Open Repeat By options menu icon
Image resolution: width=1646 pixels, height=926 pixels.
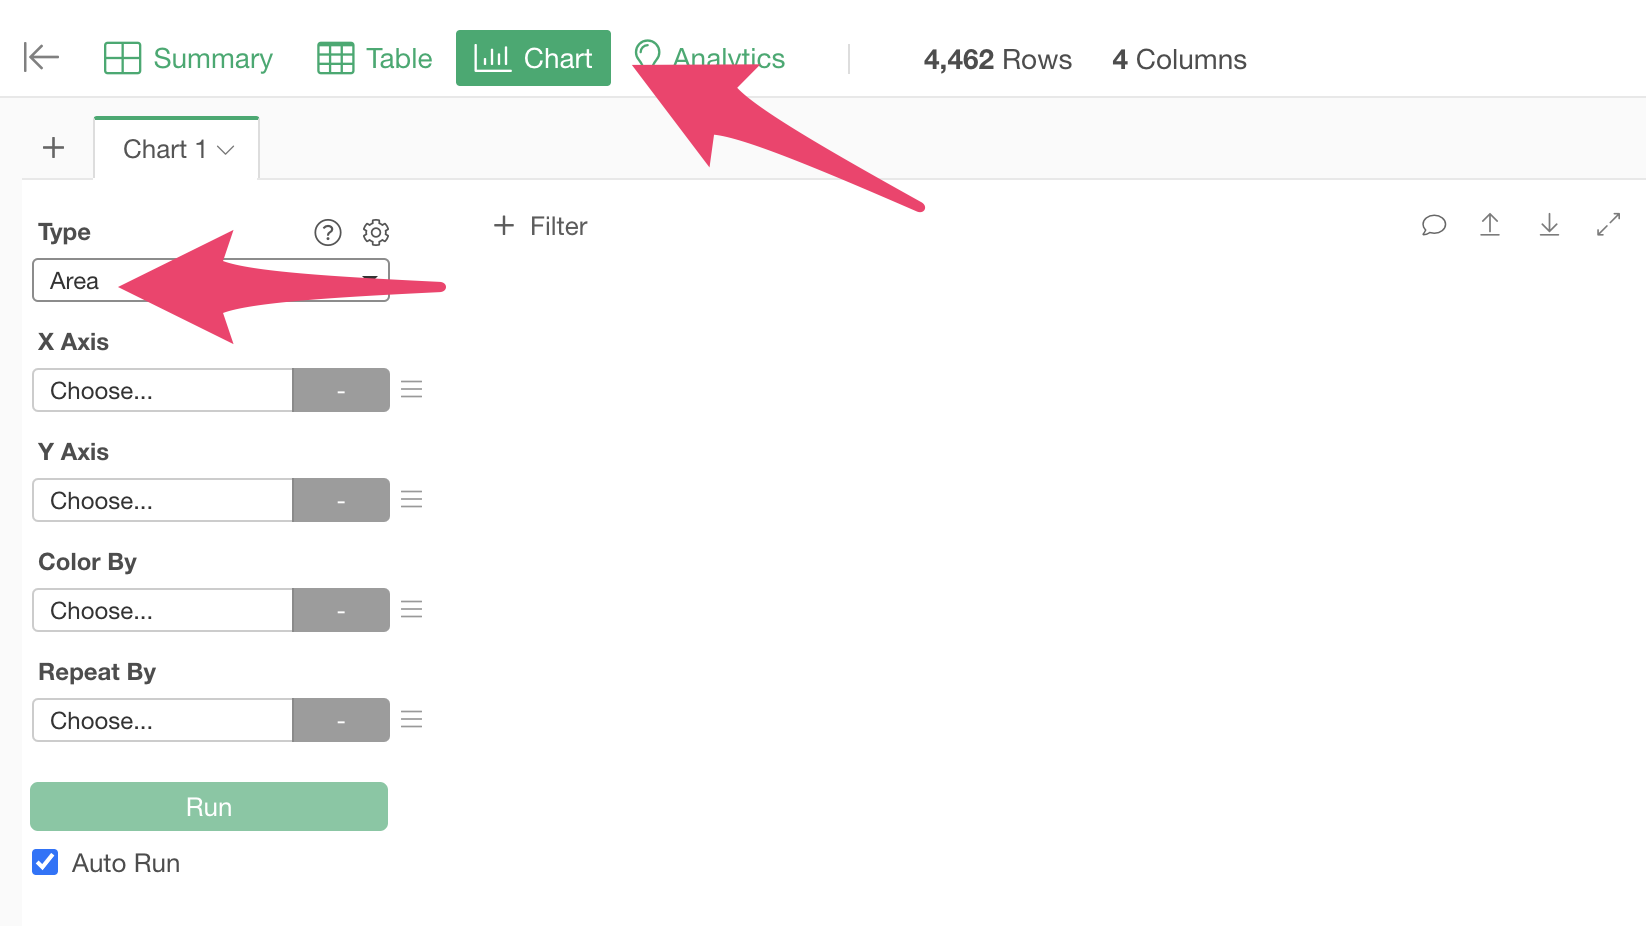click(412, 720)
